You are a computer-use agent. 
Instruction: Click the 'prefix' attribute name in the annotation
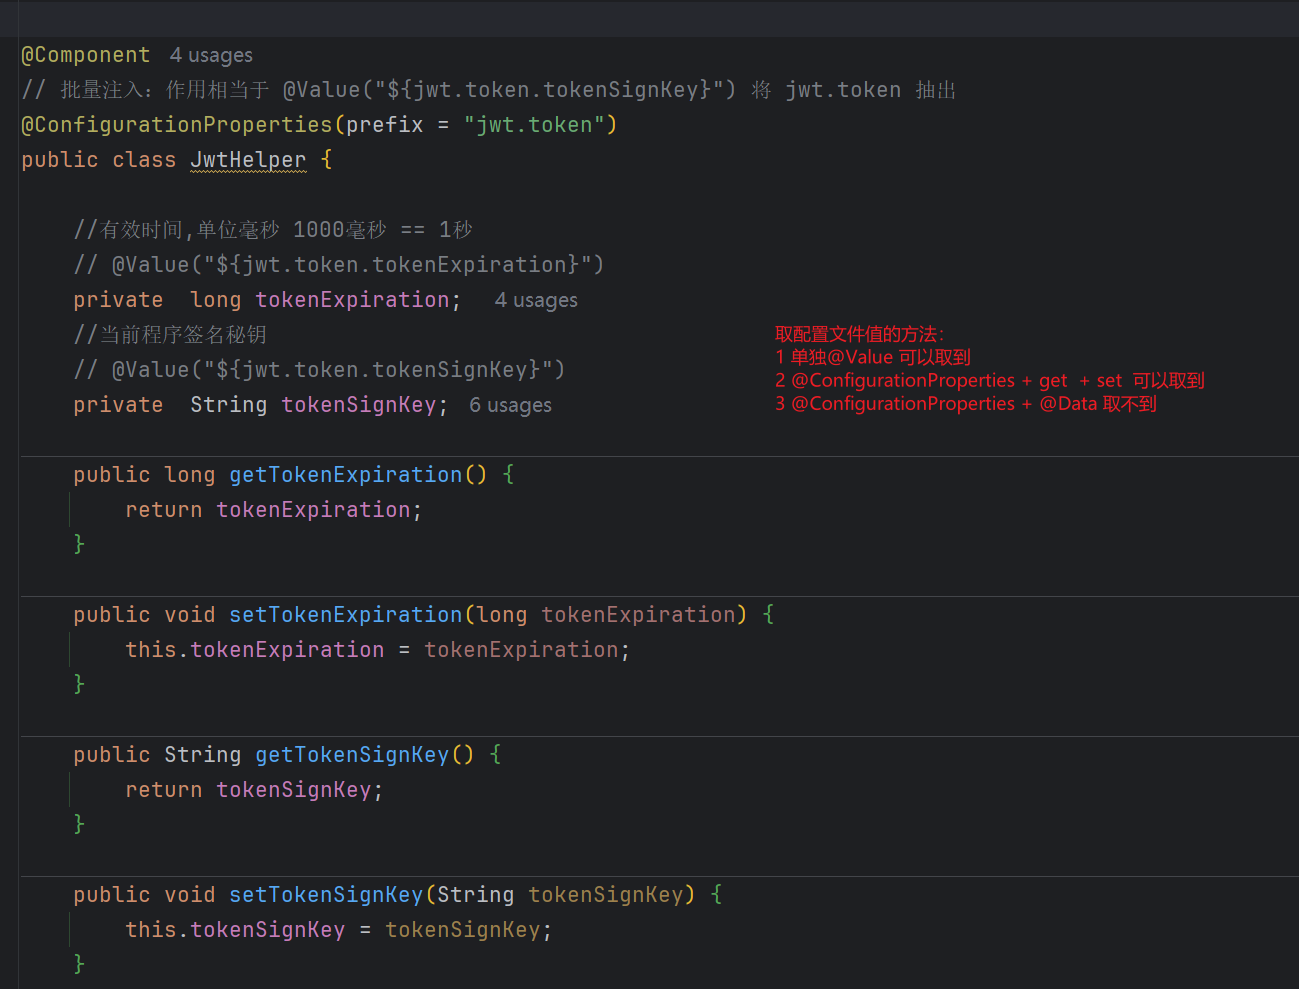tap(385, 125)
